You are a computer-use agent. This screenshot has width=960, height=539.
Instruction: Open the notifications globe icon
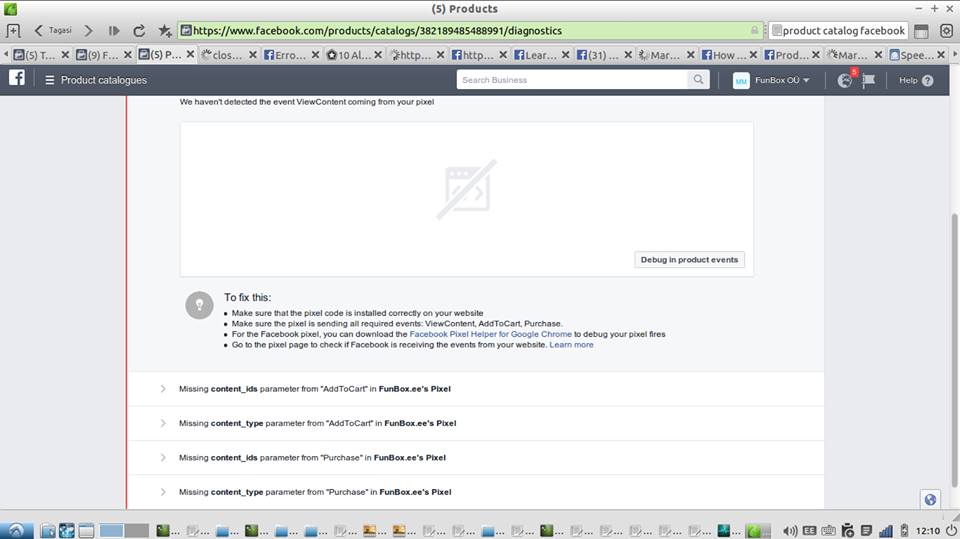pyautogui.click(x=845, y=80)
